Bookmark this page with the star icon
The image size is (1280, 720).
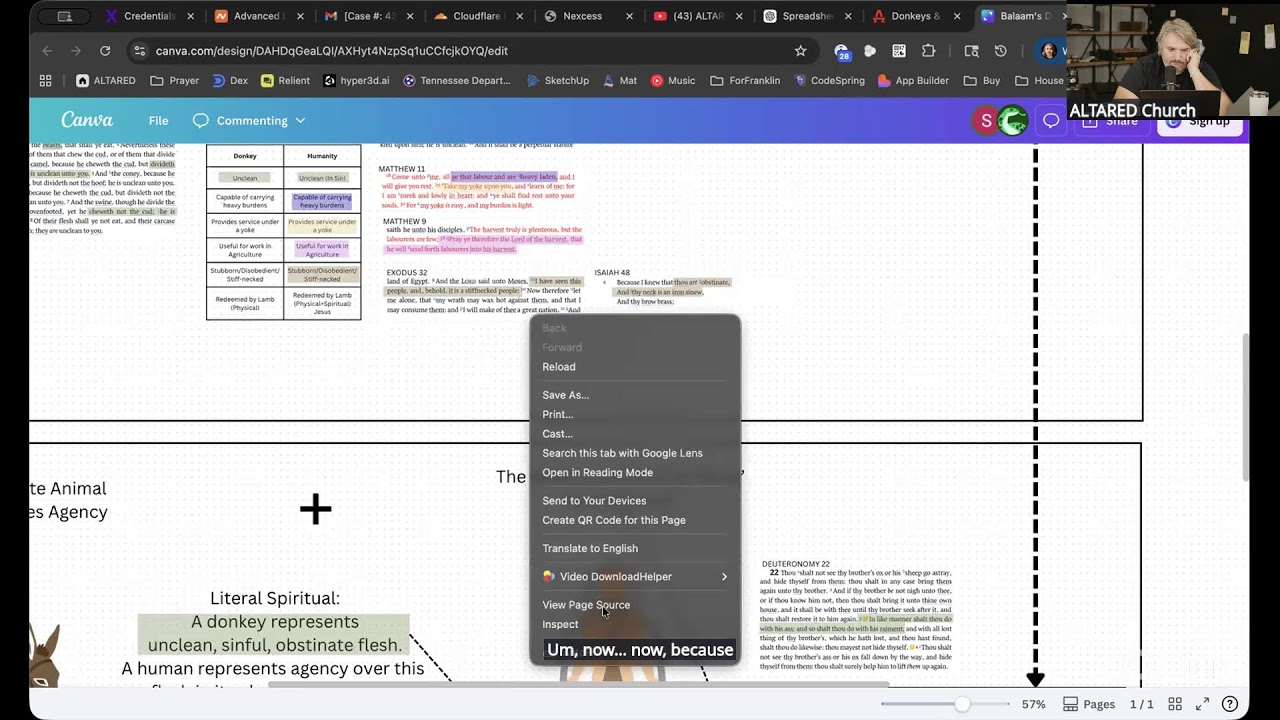800,51
